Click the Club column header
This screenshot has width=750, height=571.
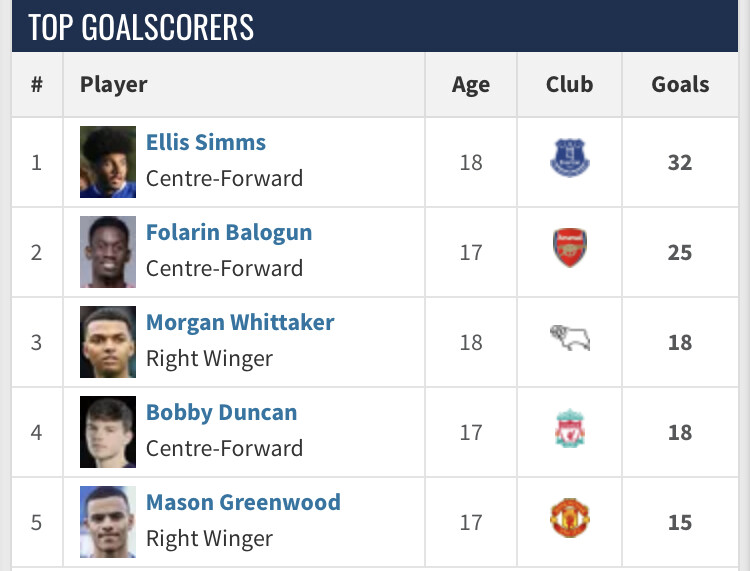pos(569,84)
